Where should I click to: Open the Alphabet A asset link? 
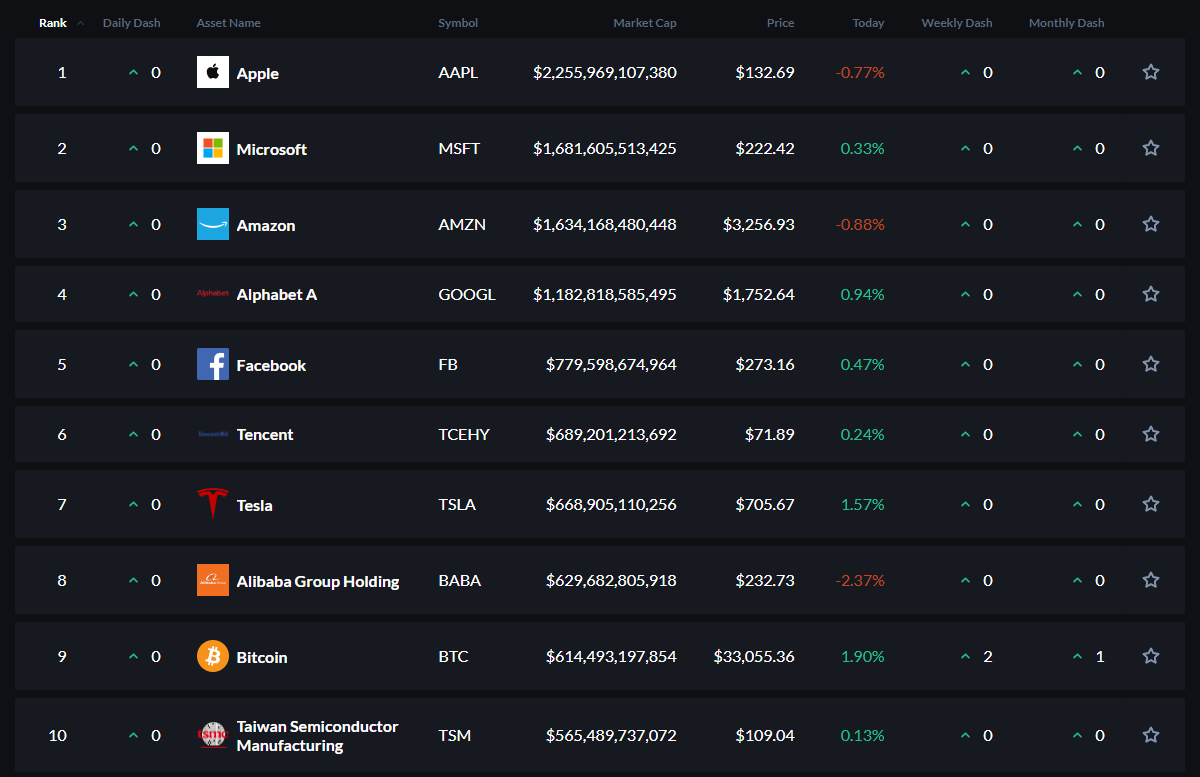pos(277,295)
